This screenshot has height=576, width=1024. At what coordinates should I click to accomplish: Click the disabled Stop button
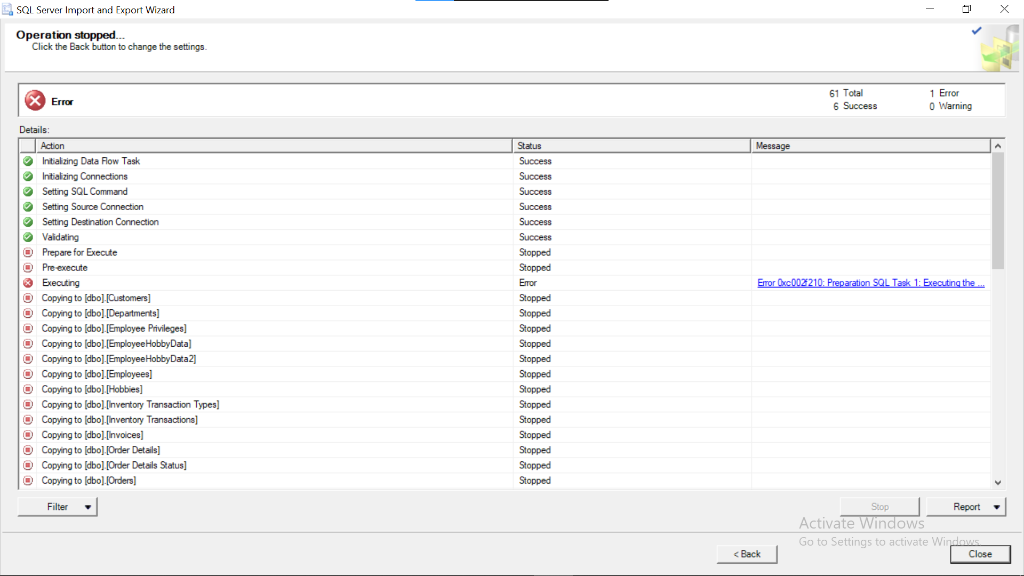(x=880, y=507)
